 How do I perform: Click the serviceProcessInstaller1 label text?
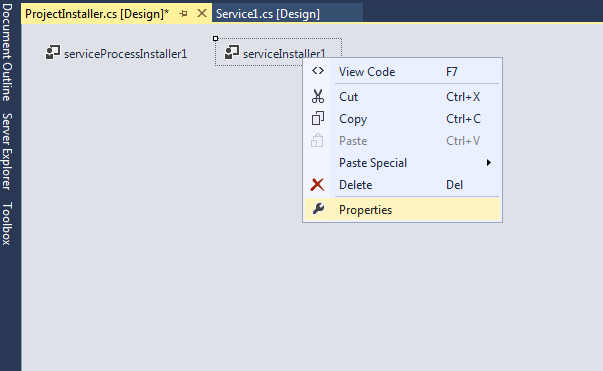125,54
